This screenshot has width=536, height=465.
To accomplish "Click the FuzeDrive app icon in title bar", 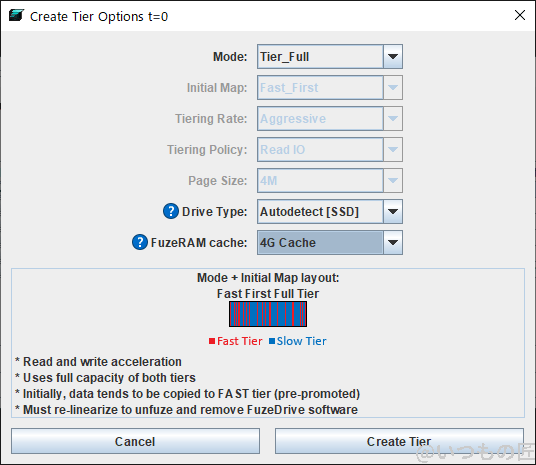I will pyautogui.click(x=16, y=16).
